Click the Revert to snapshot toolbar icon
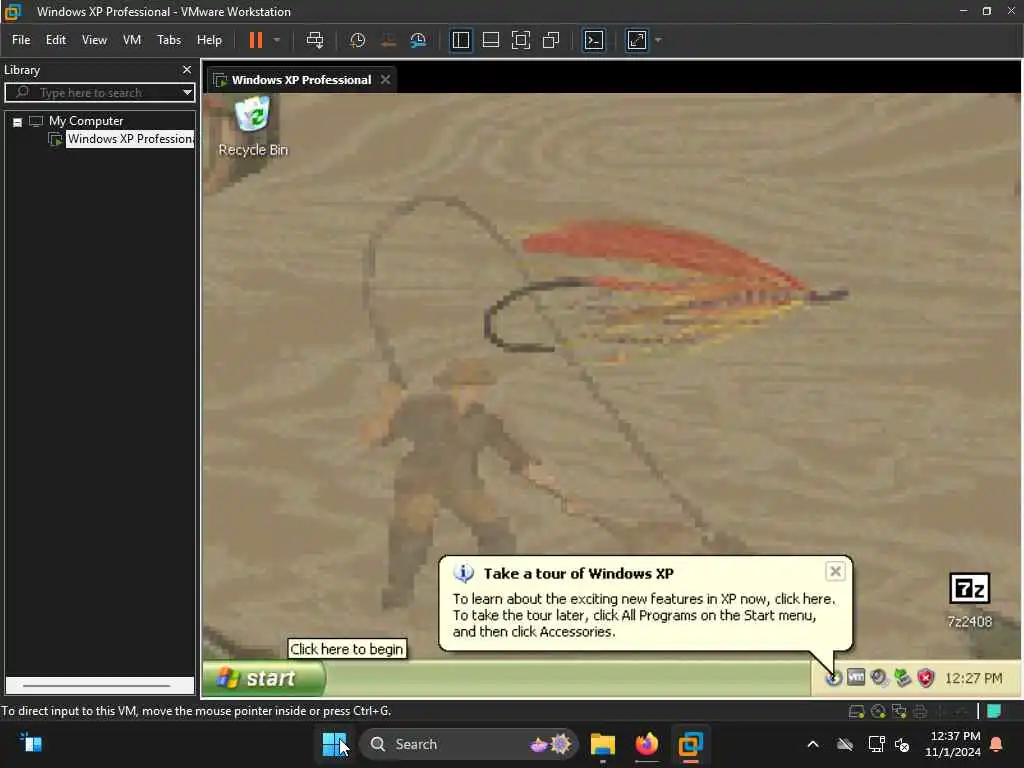The width and height of the screenshot is (1024, 768). (388, 40)
